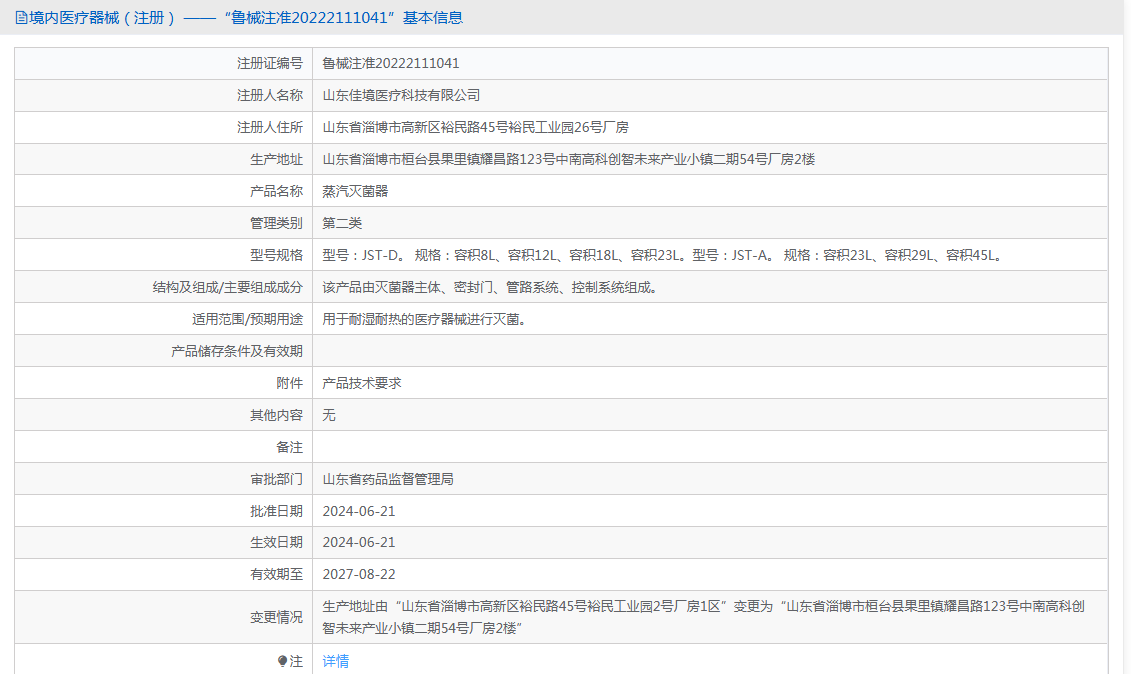The width and height of the screenshot is (1131, 674).
Task: Open the 详情 link
Action: pyautogui.click(x=335, y=661)
